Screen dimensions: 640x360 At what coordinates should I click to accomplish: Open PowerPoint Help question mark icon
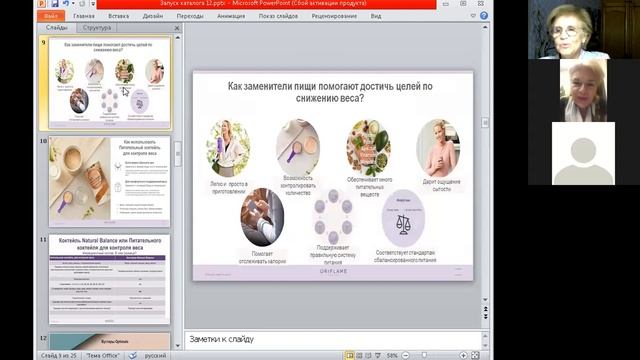click(x=484, y=16)
